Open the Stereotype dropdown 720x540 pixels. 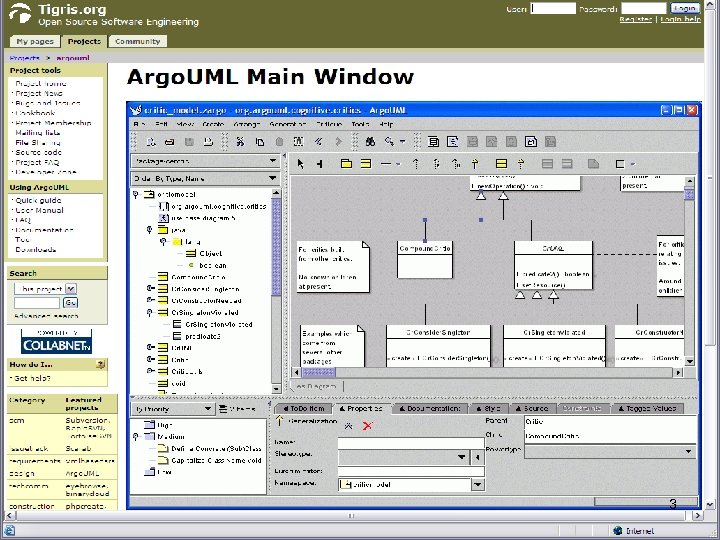coord(461,457)
